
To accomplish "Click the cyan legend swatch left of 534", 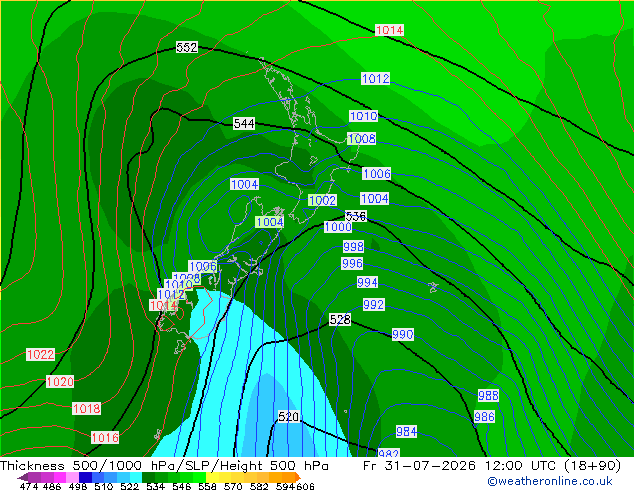I will pos(136,477).
